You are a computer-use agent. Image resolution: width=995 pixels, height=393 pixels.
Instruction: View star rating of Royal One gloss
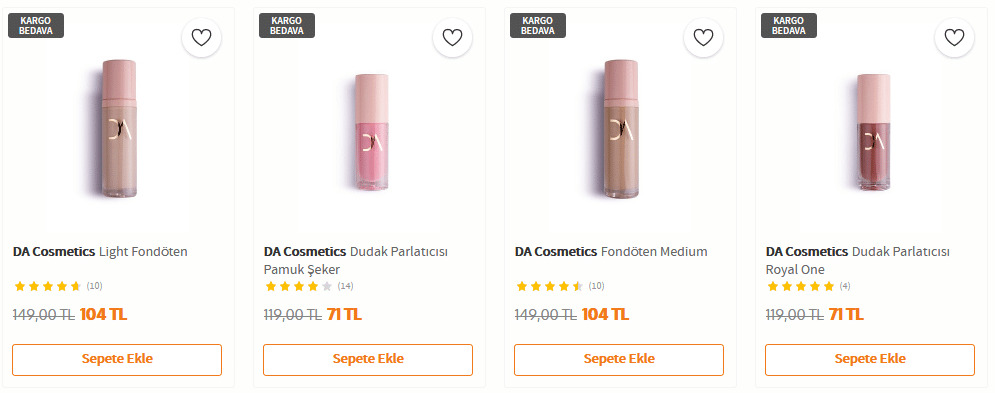tap(800, 286)
